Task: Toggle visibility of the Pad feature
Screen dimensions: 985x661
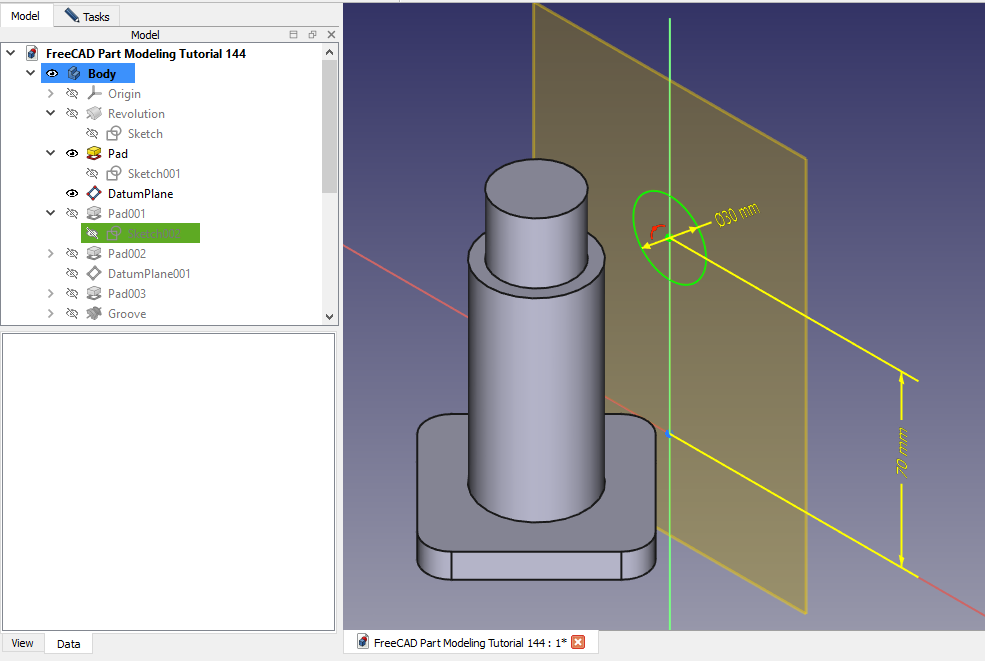Action: pos(72,154)
